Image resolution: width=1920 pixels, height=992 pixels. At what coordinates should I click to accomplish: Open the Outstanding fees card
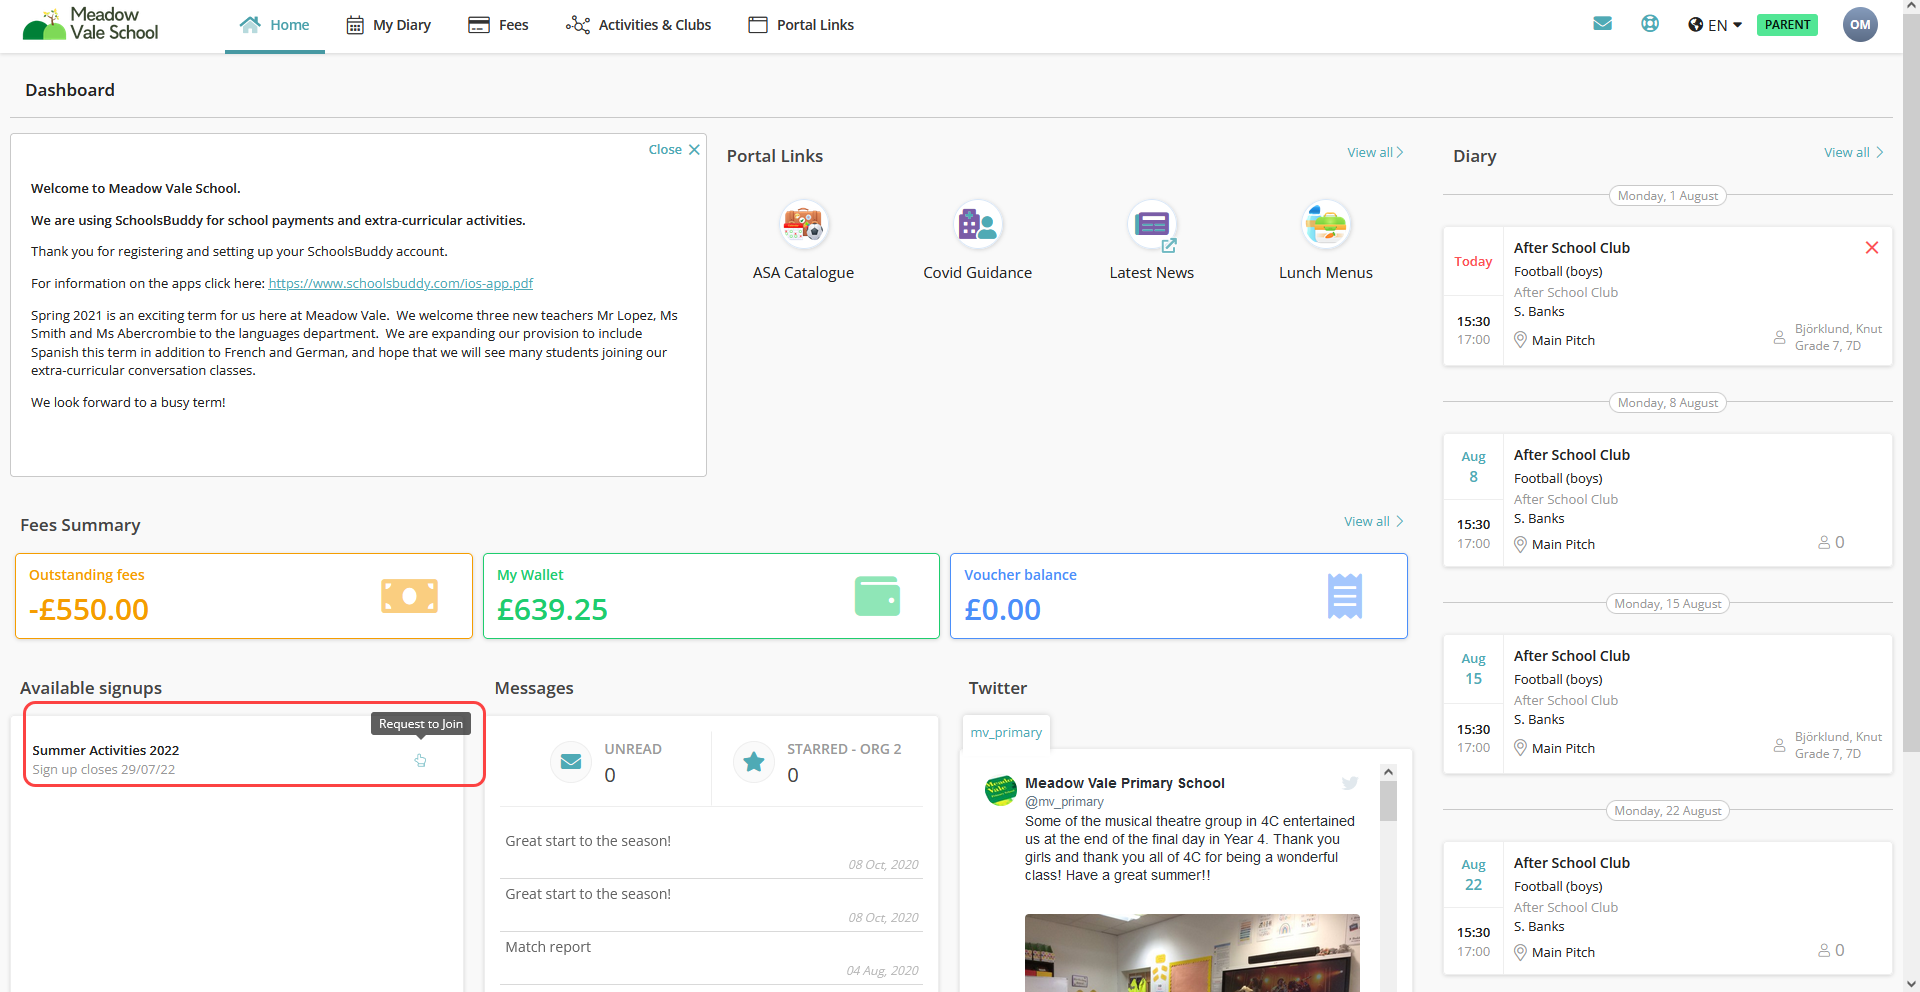(x=244, y=596)
